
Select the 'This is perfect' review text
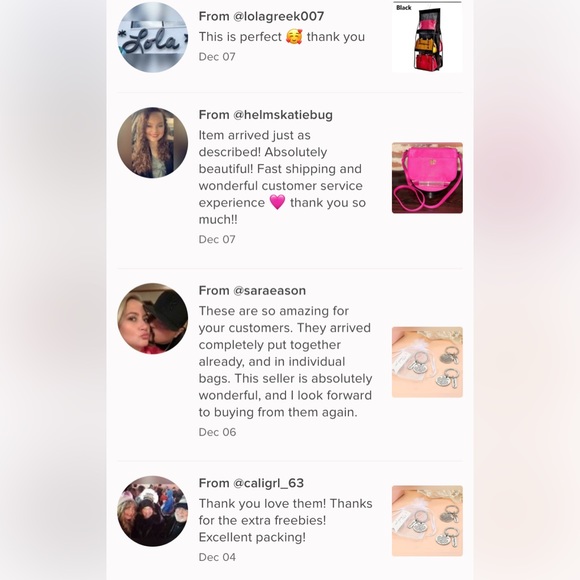(x=282, y=37)
